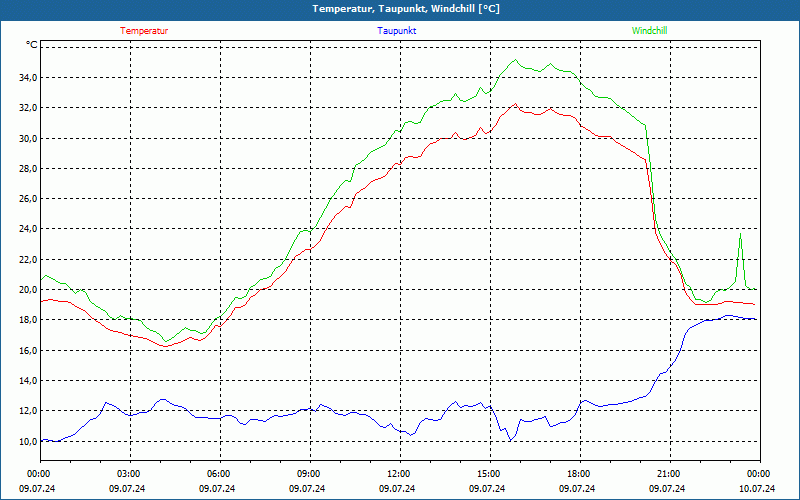Click the blue Taupunkt legend label
This screenshot has width=800, height=500.
pyautogui.click(x=397, y=31)
